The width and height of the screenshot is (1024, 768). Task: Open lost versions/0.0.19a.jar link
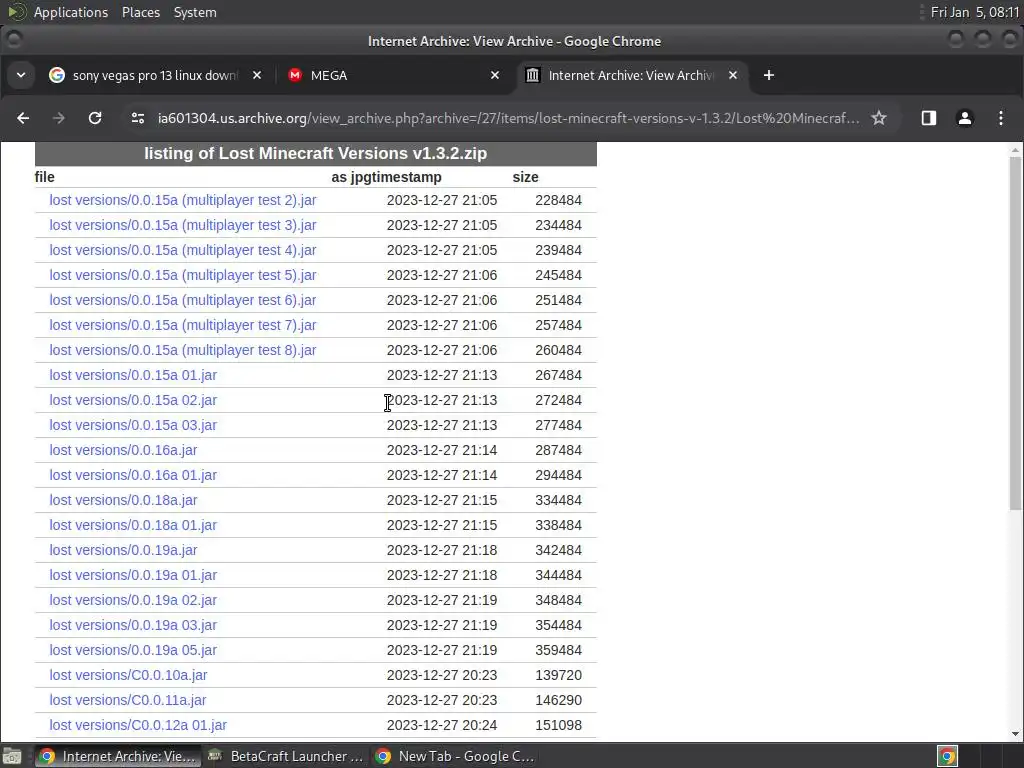click(x=123, y=550)
